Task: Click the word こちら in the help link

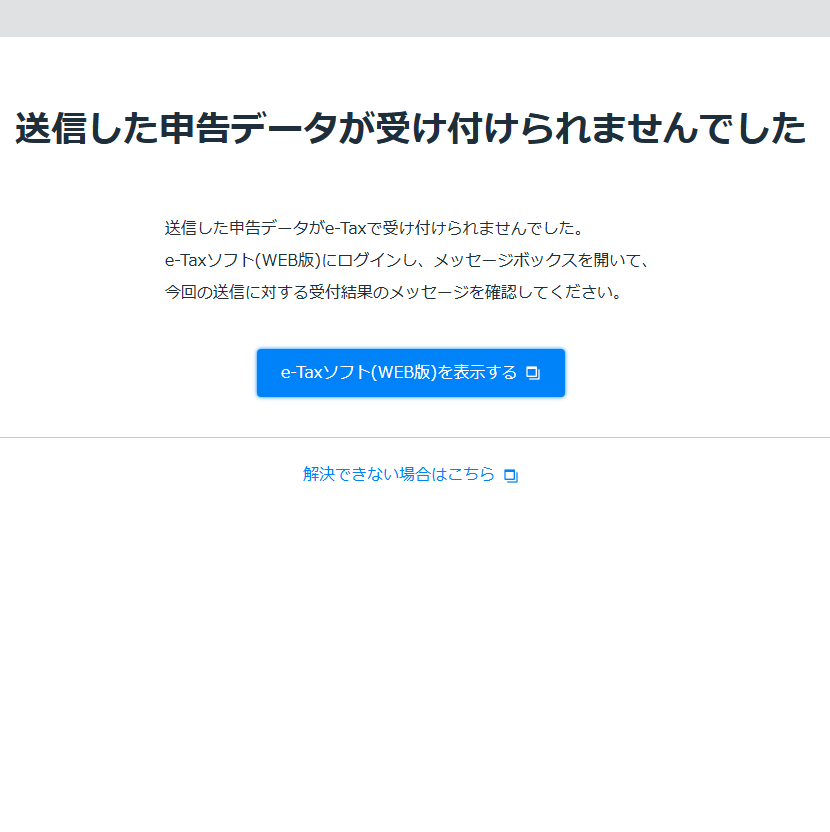Action: (x=470, y=475)
